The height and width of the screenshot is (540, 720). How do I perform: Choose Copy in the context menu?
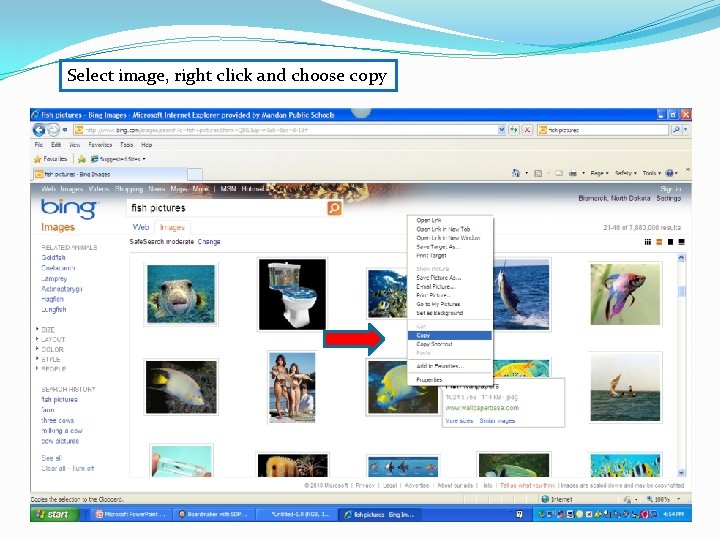450,336
